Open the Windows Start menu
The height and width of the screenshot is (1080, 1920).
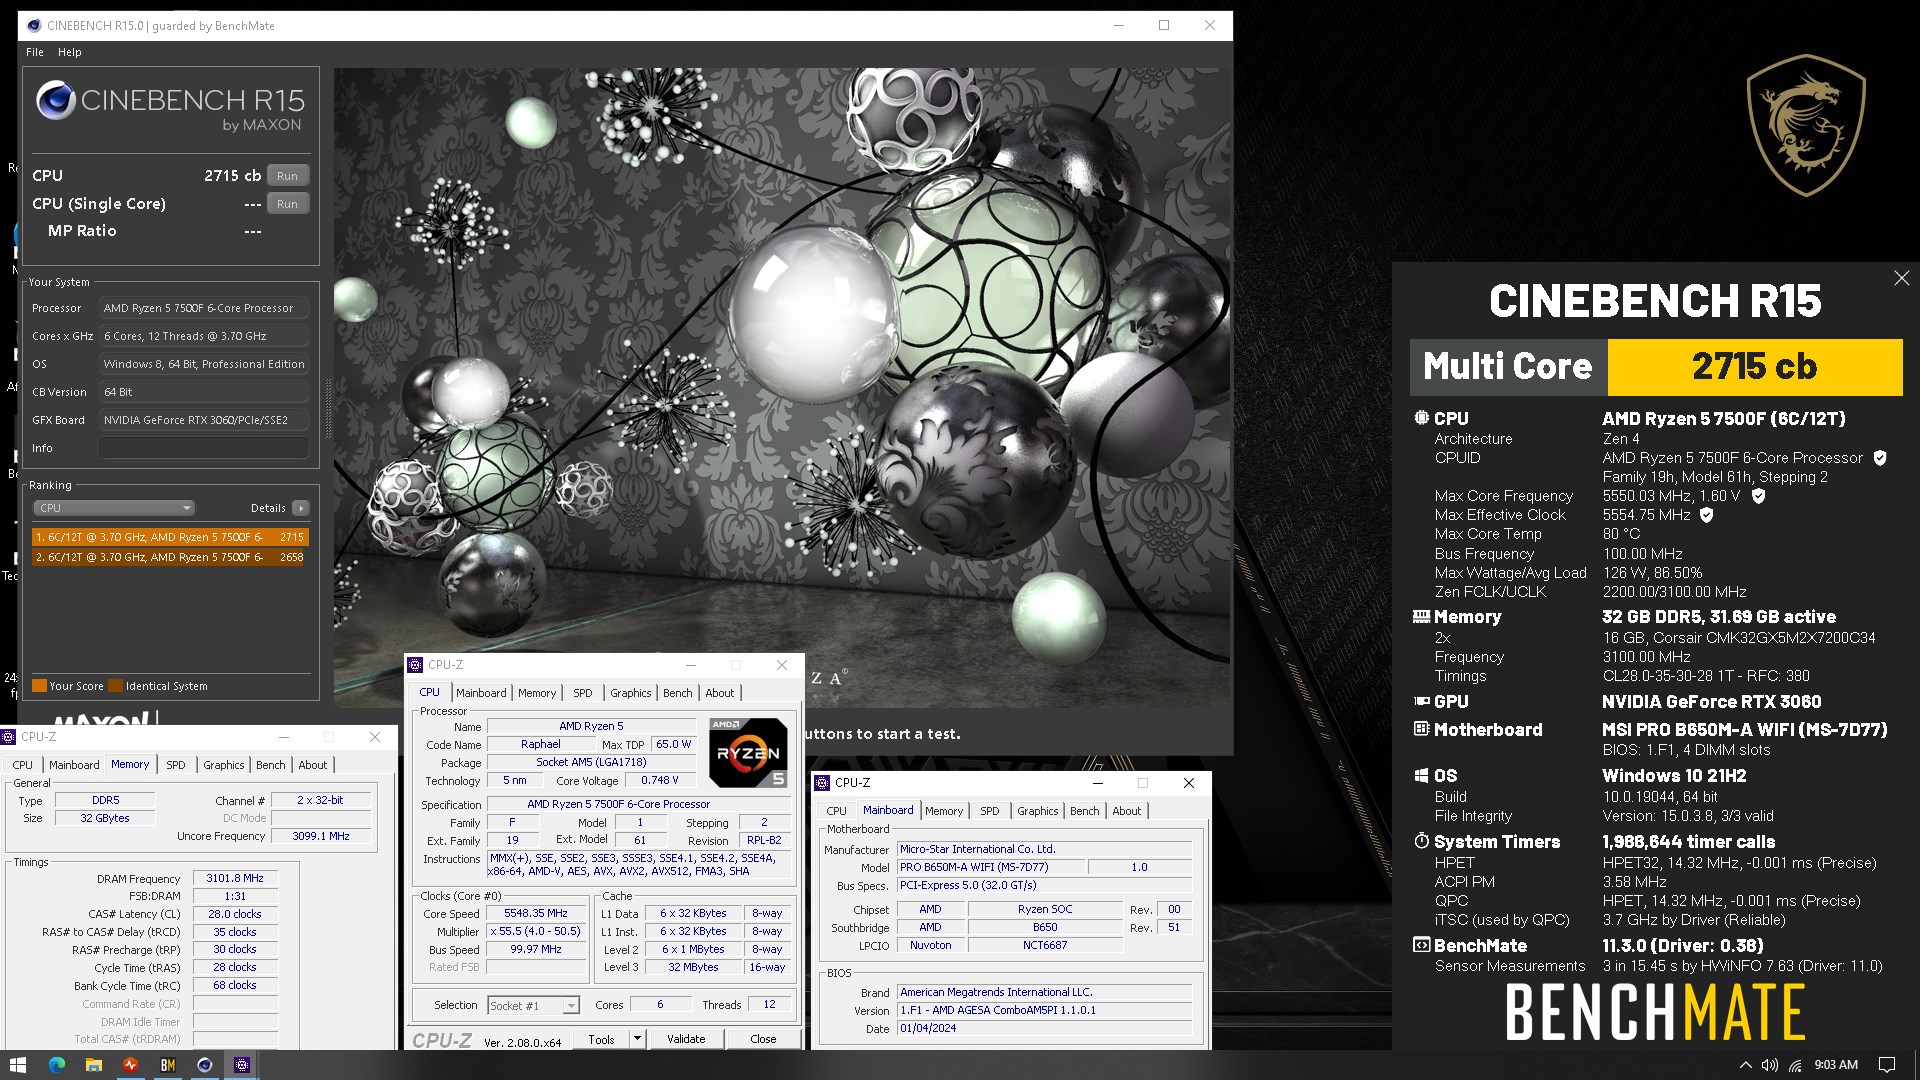(x=17, y=1065)
